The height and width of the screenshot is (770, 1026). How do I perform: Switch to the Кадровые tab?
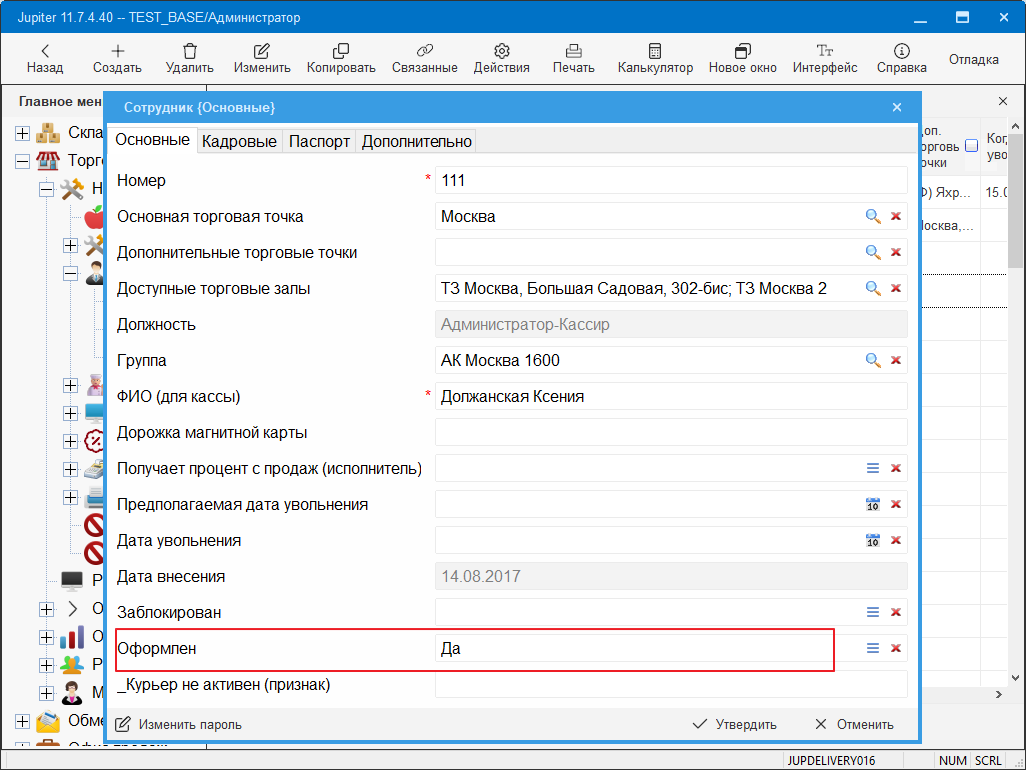coord(239,141)
